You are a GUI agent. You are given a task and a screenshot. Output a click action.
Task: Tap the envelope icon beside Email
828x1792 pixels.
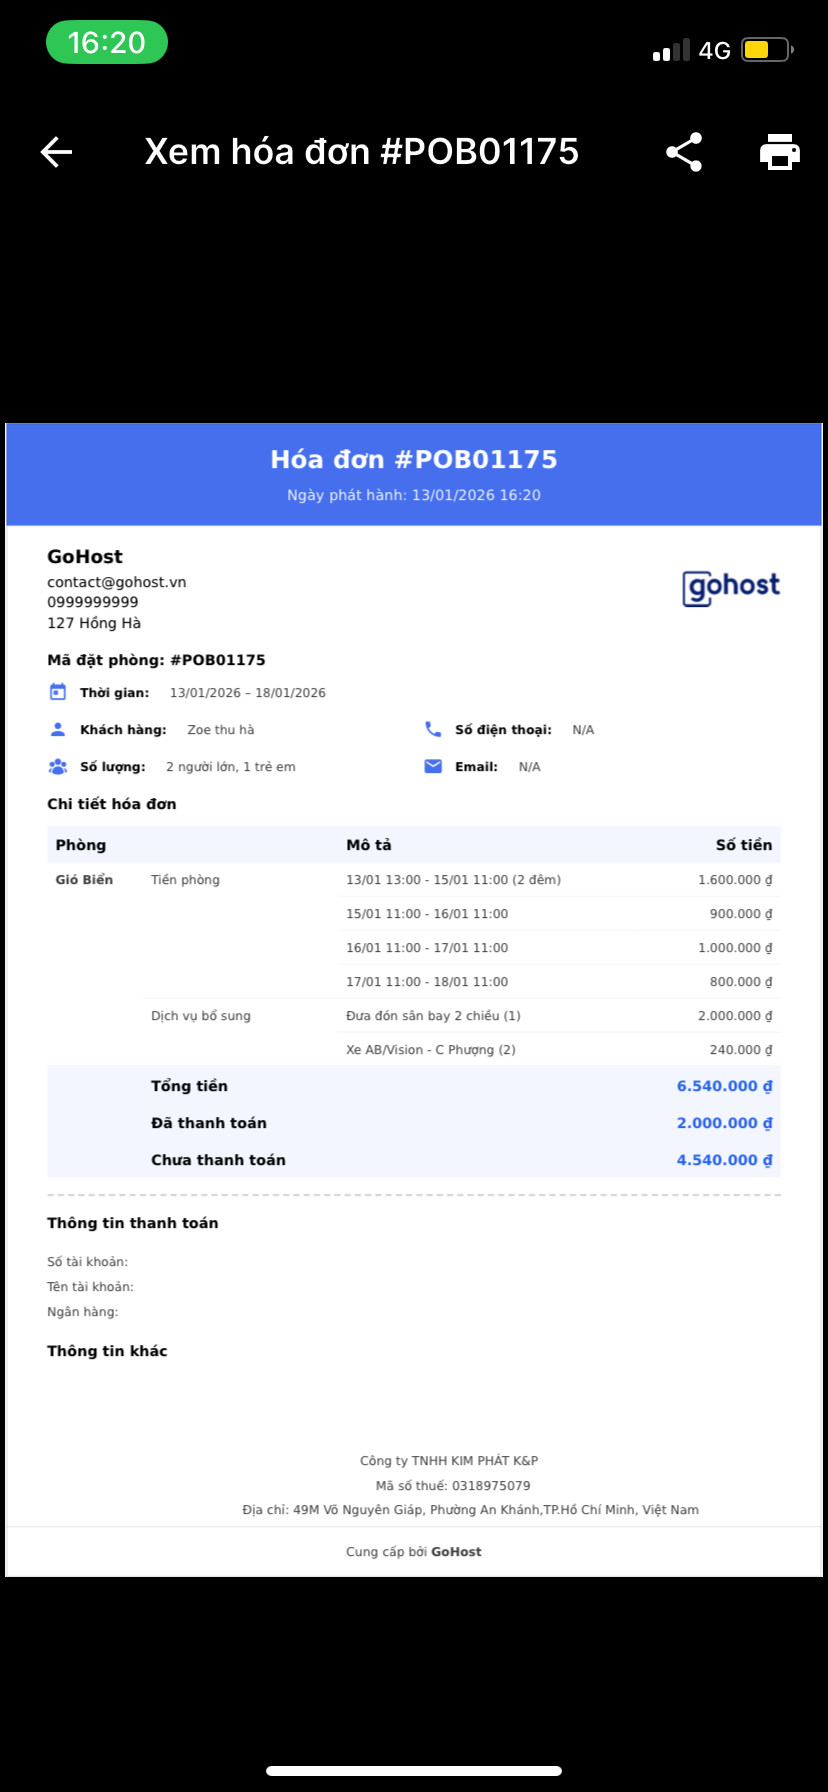(x=433, y=767)
